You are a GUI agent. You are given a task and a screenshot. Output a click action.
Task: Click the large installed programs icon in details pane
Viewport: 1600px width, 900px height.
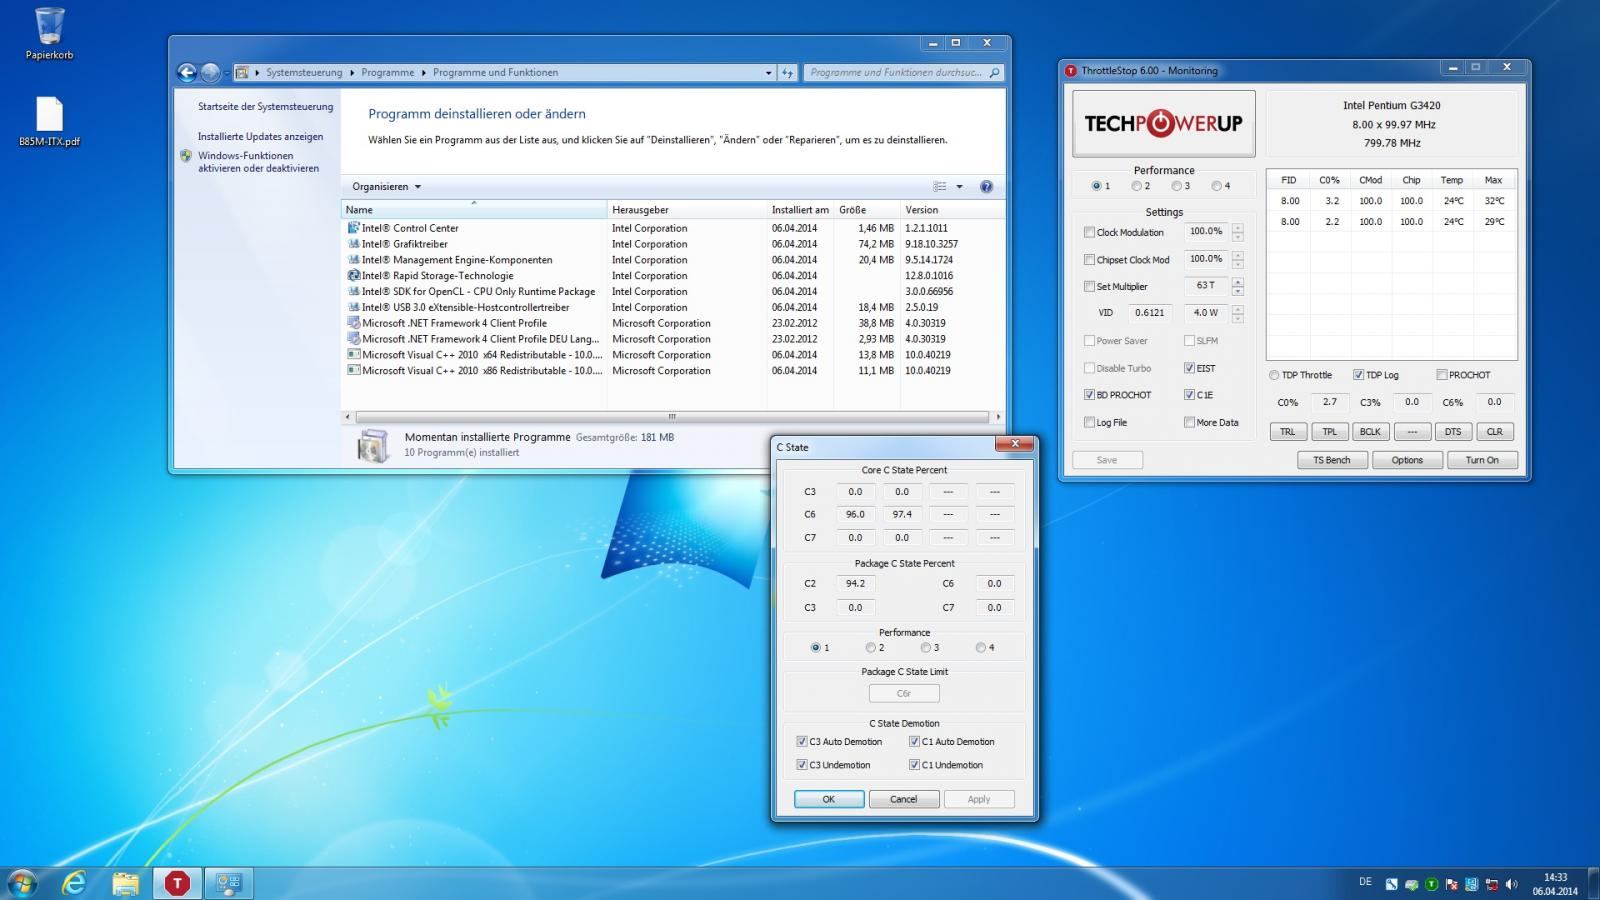373,445
